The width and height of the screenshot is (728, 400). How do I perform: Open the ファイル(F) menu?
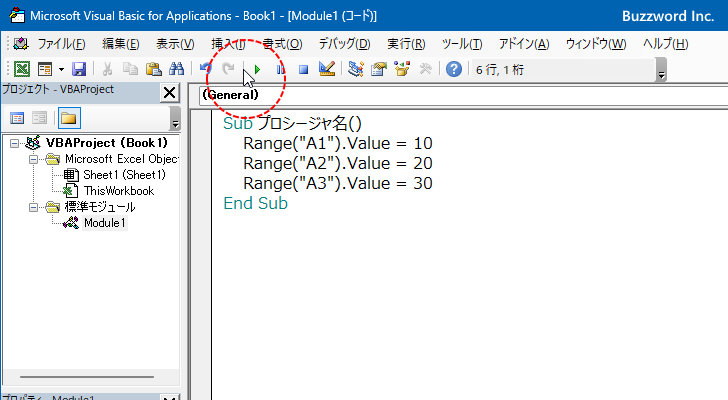61,44
